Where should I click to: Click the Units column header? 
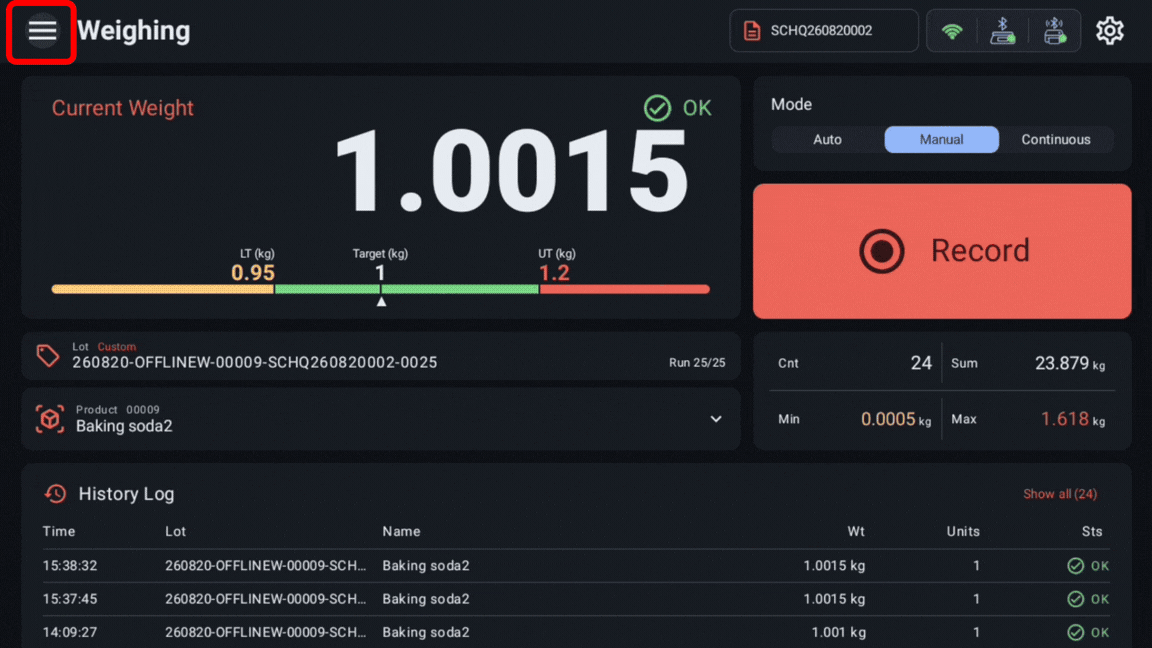962,531
